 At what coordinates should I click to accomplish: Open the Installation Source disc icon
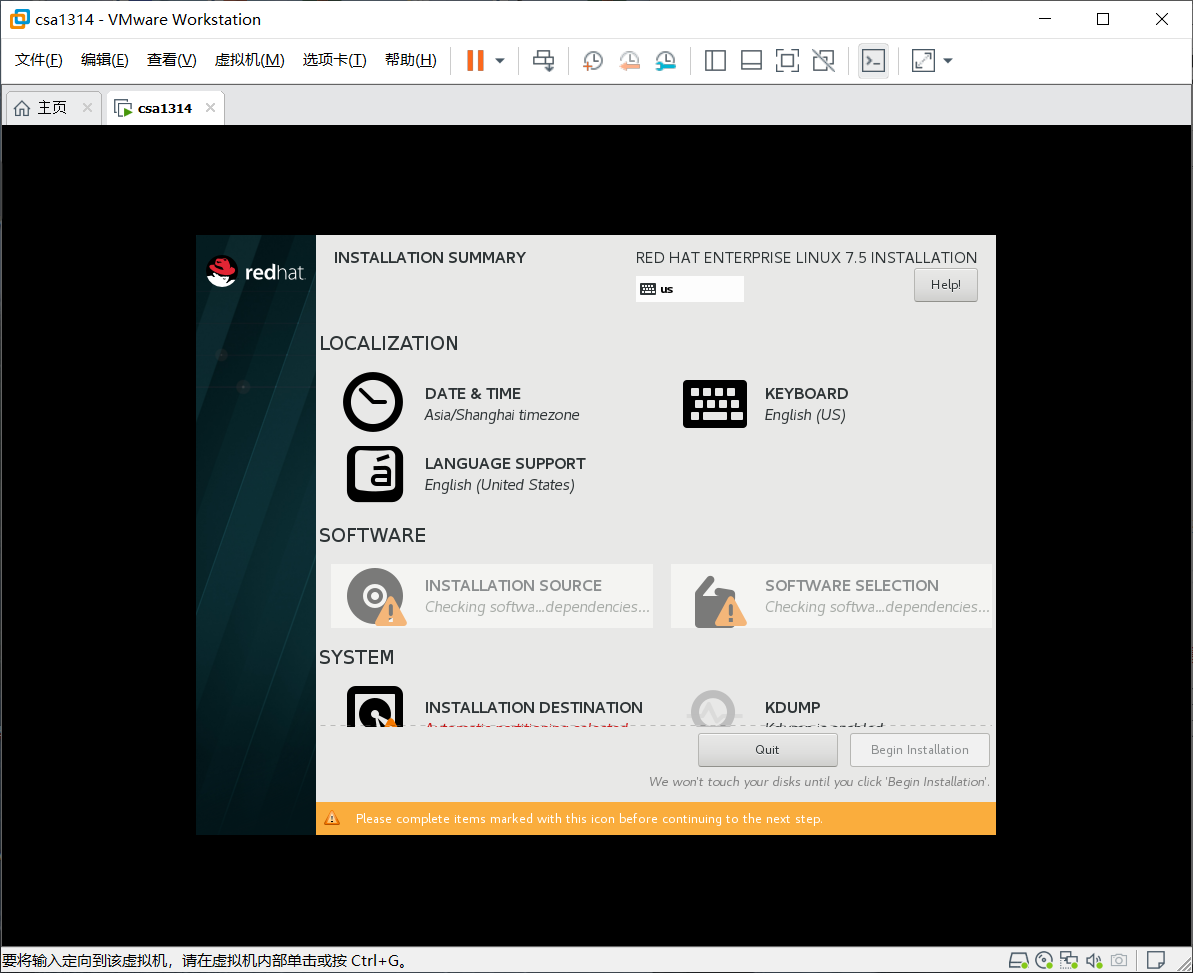[376, 597]
